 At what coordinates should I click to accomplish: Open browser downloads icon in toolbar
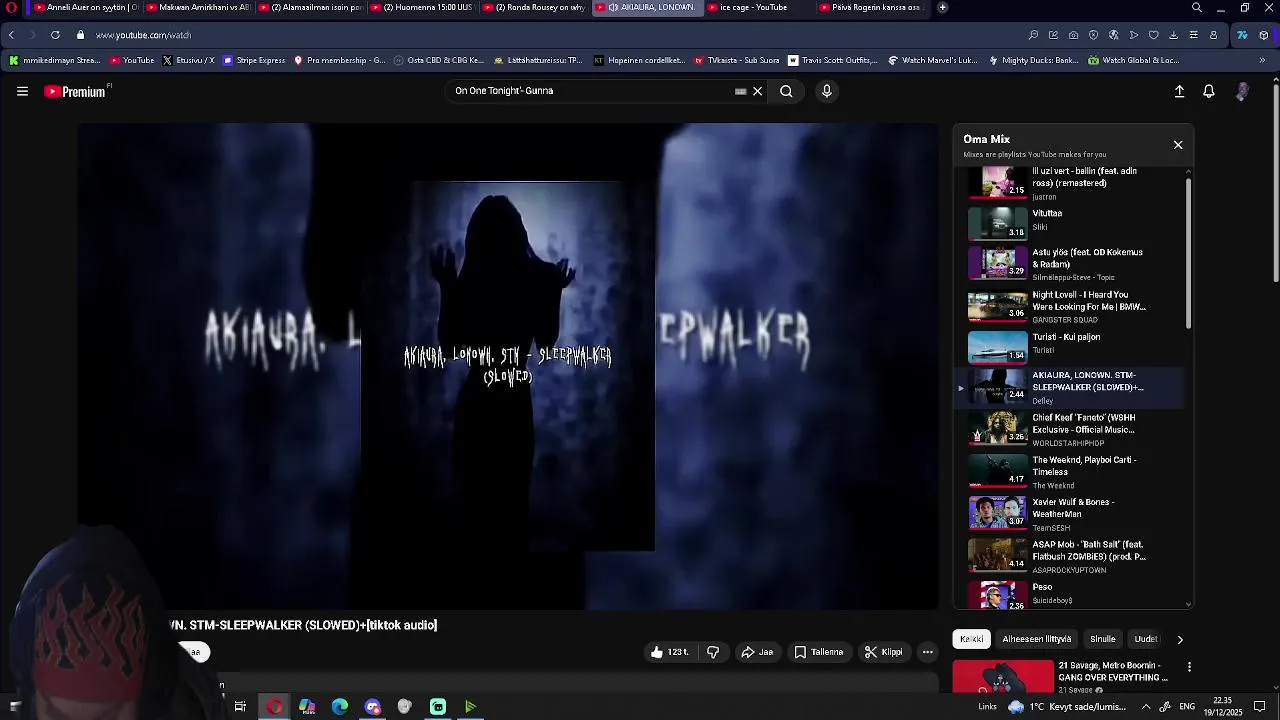pyautogui.click(x=1173, y=35)
